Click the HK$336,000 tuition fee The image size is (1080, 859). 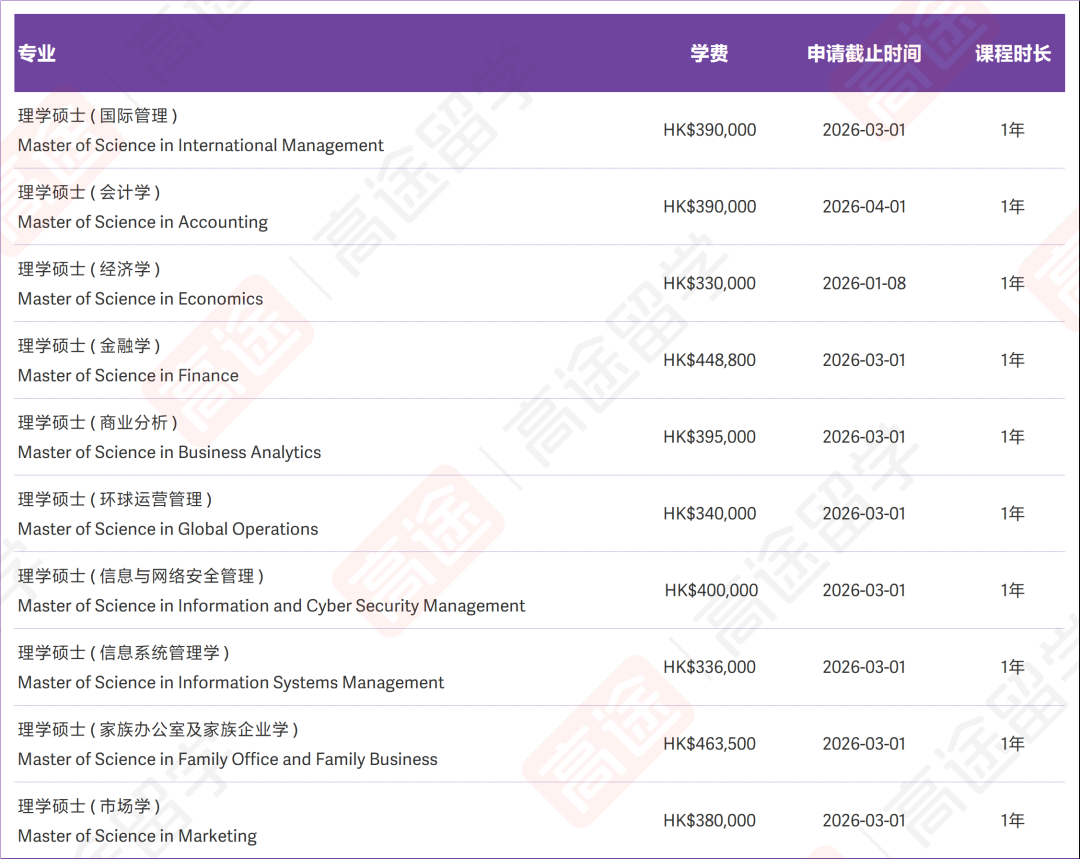pos(709,667)
